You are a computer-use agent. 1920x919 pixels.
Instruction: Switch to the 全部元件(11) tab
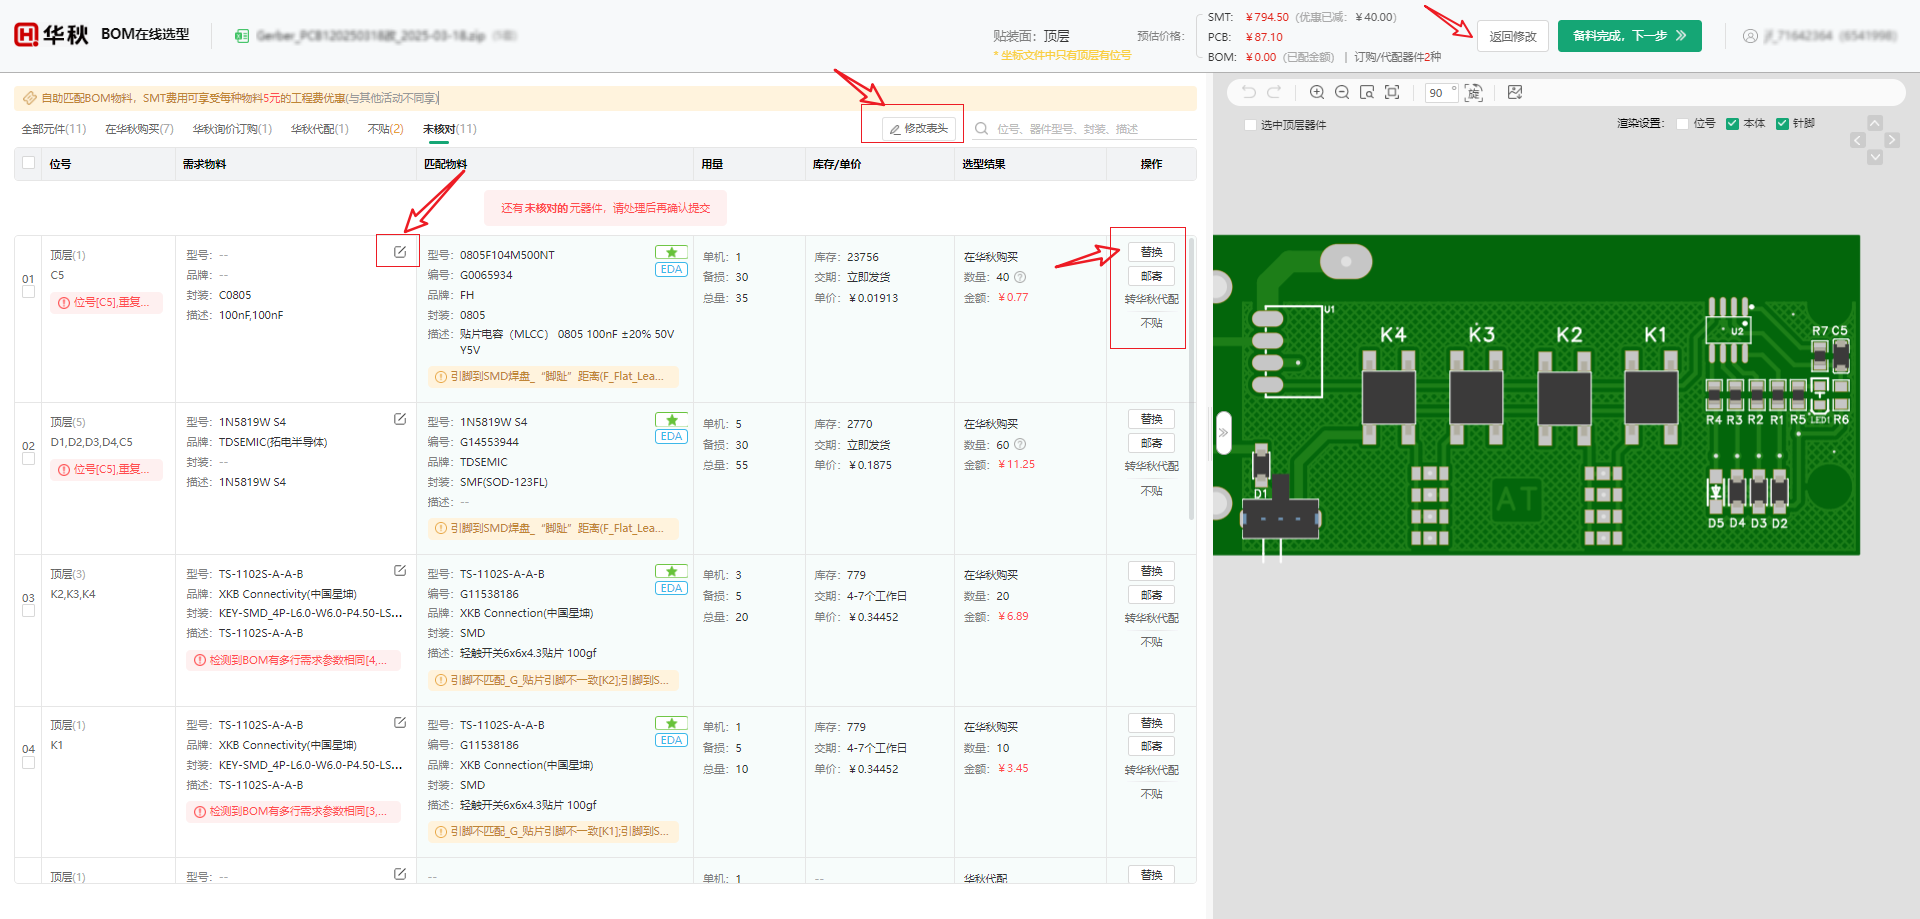tap(54, 129)
